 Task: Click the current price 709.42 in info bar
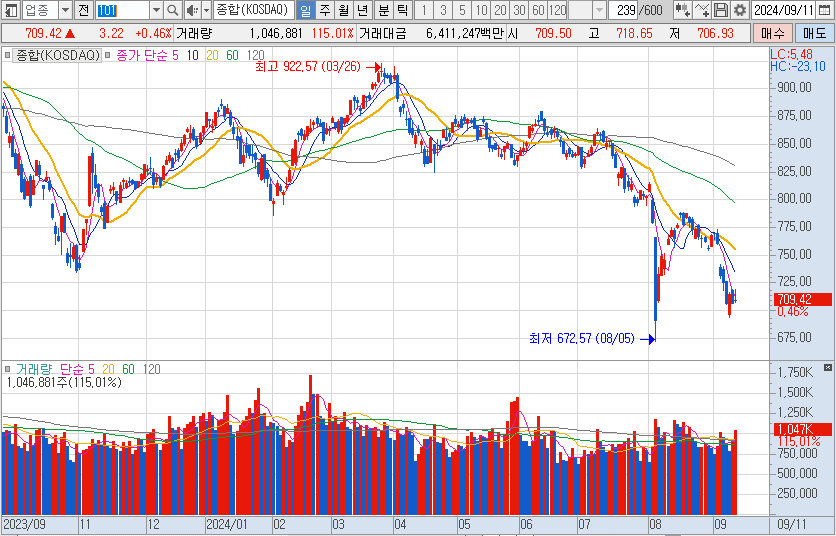44,34
